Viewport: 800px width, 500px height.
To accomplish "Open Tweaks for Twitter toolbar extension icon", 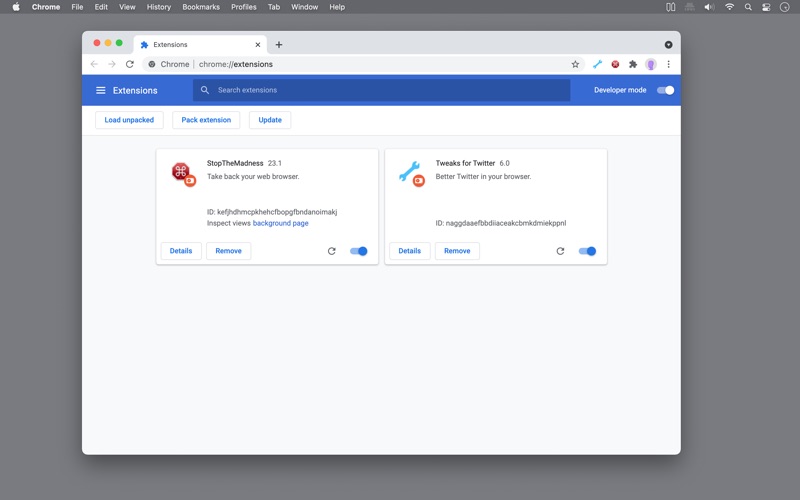I will 597,64.
